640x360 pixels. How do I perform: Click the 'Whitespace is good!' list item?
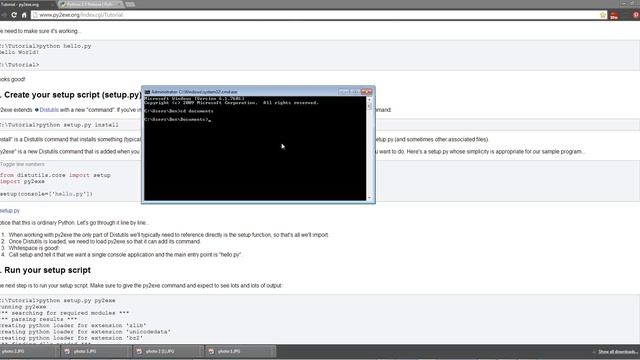(33, 248)
